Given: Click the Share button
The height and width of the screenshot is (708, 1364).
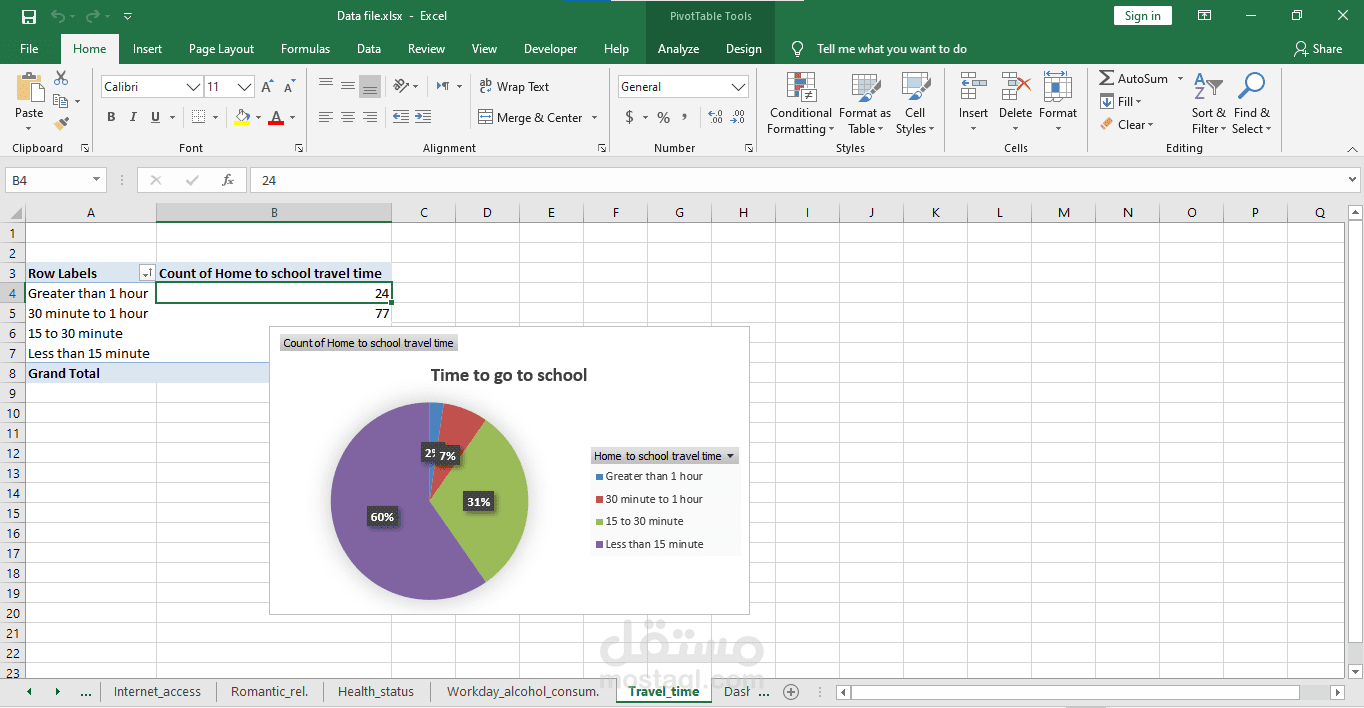Looking at the screenshot, I should coord(1317,48).
